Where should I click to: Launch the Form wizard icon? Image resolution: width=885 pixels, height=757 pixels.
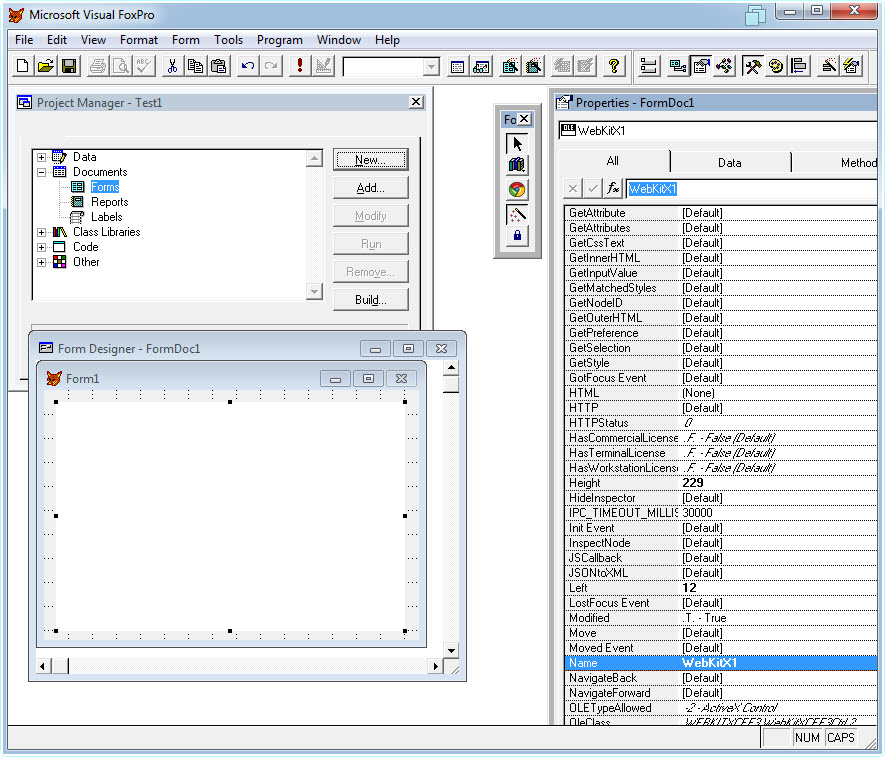coord(510,67)
